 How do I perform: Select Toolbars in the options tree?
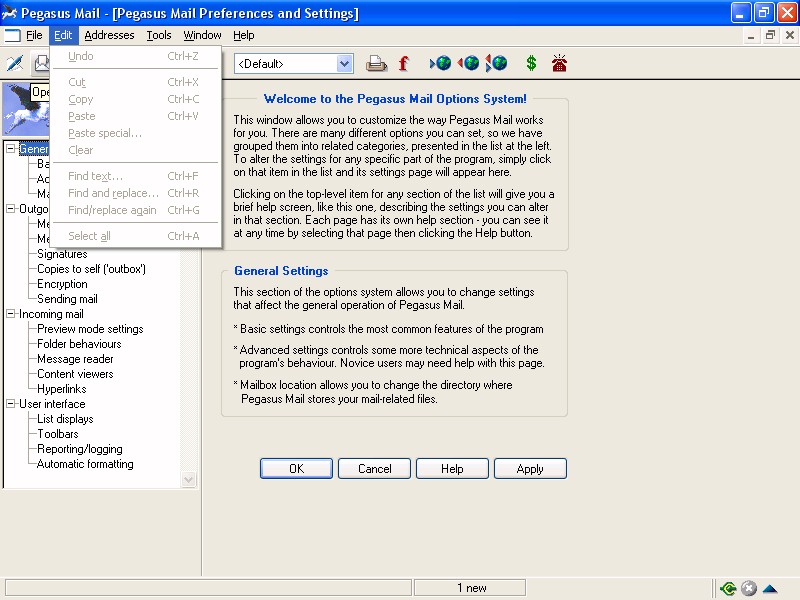coord(58,434)
